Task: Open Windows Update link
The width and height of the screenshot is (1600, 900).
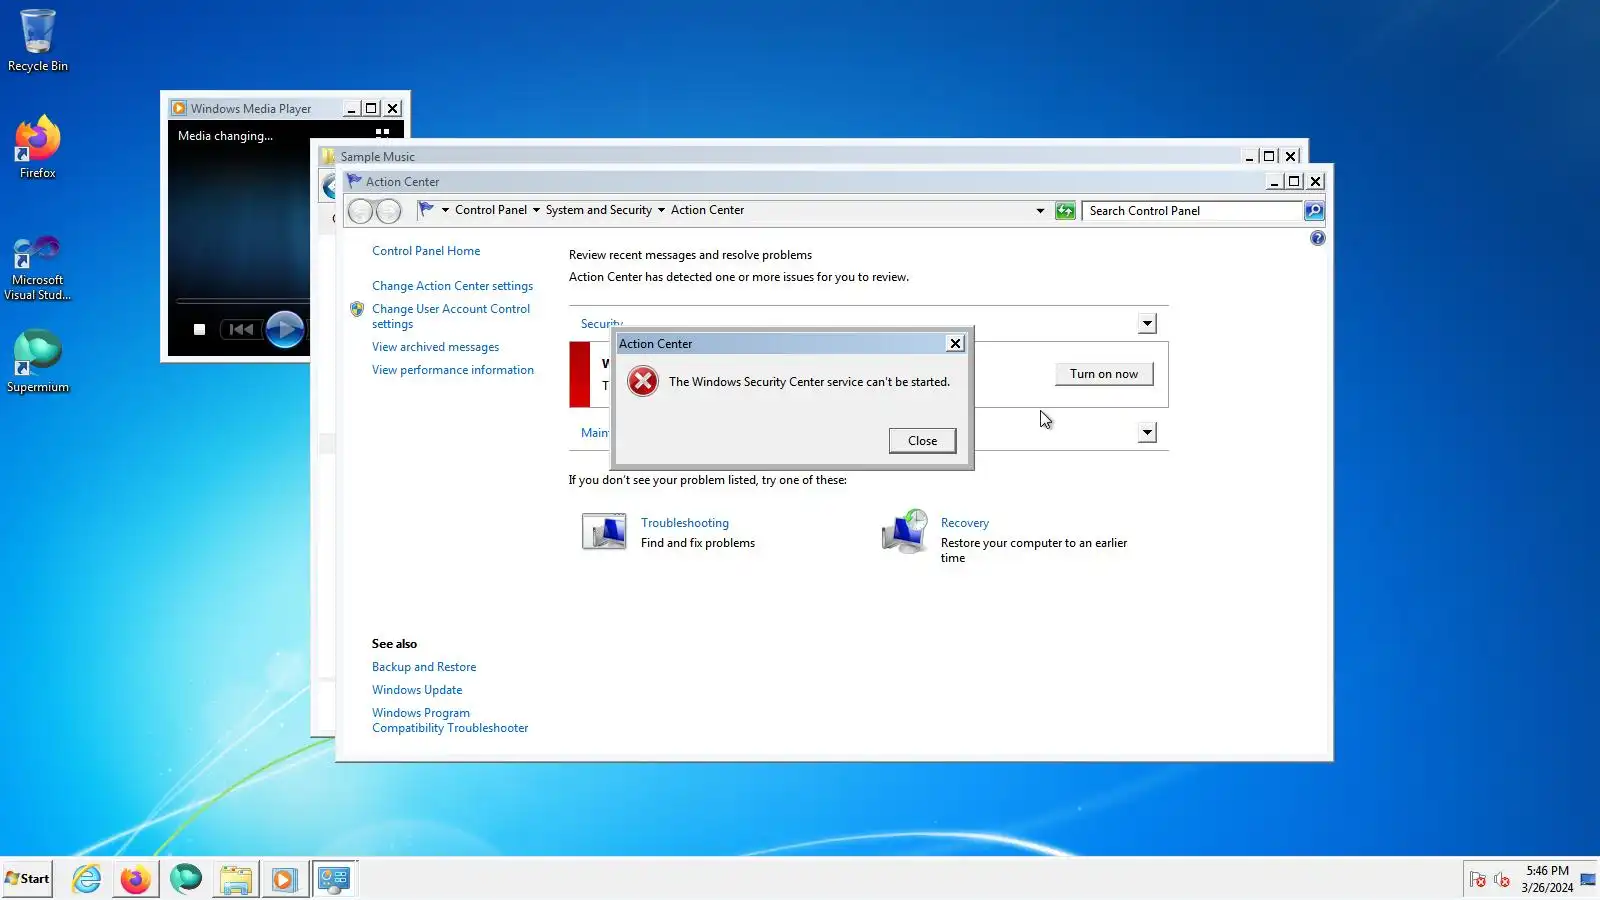Action: pyautogui.click(x=417, y=690)
